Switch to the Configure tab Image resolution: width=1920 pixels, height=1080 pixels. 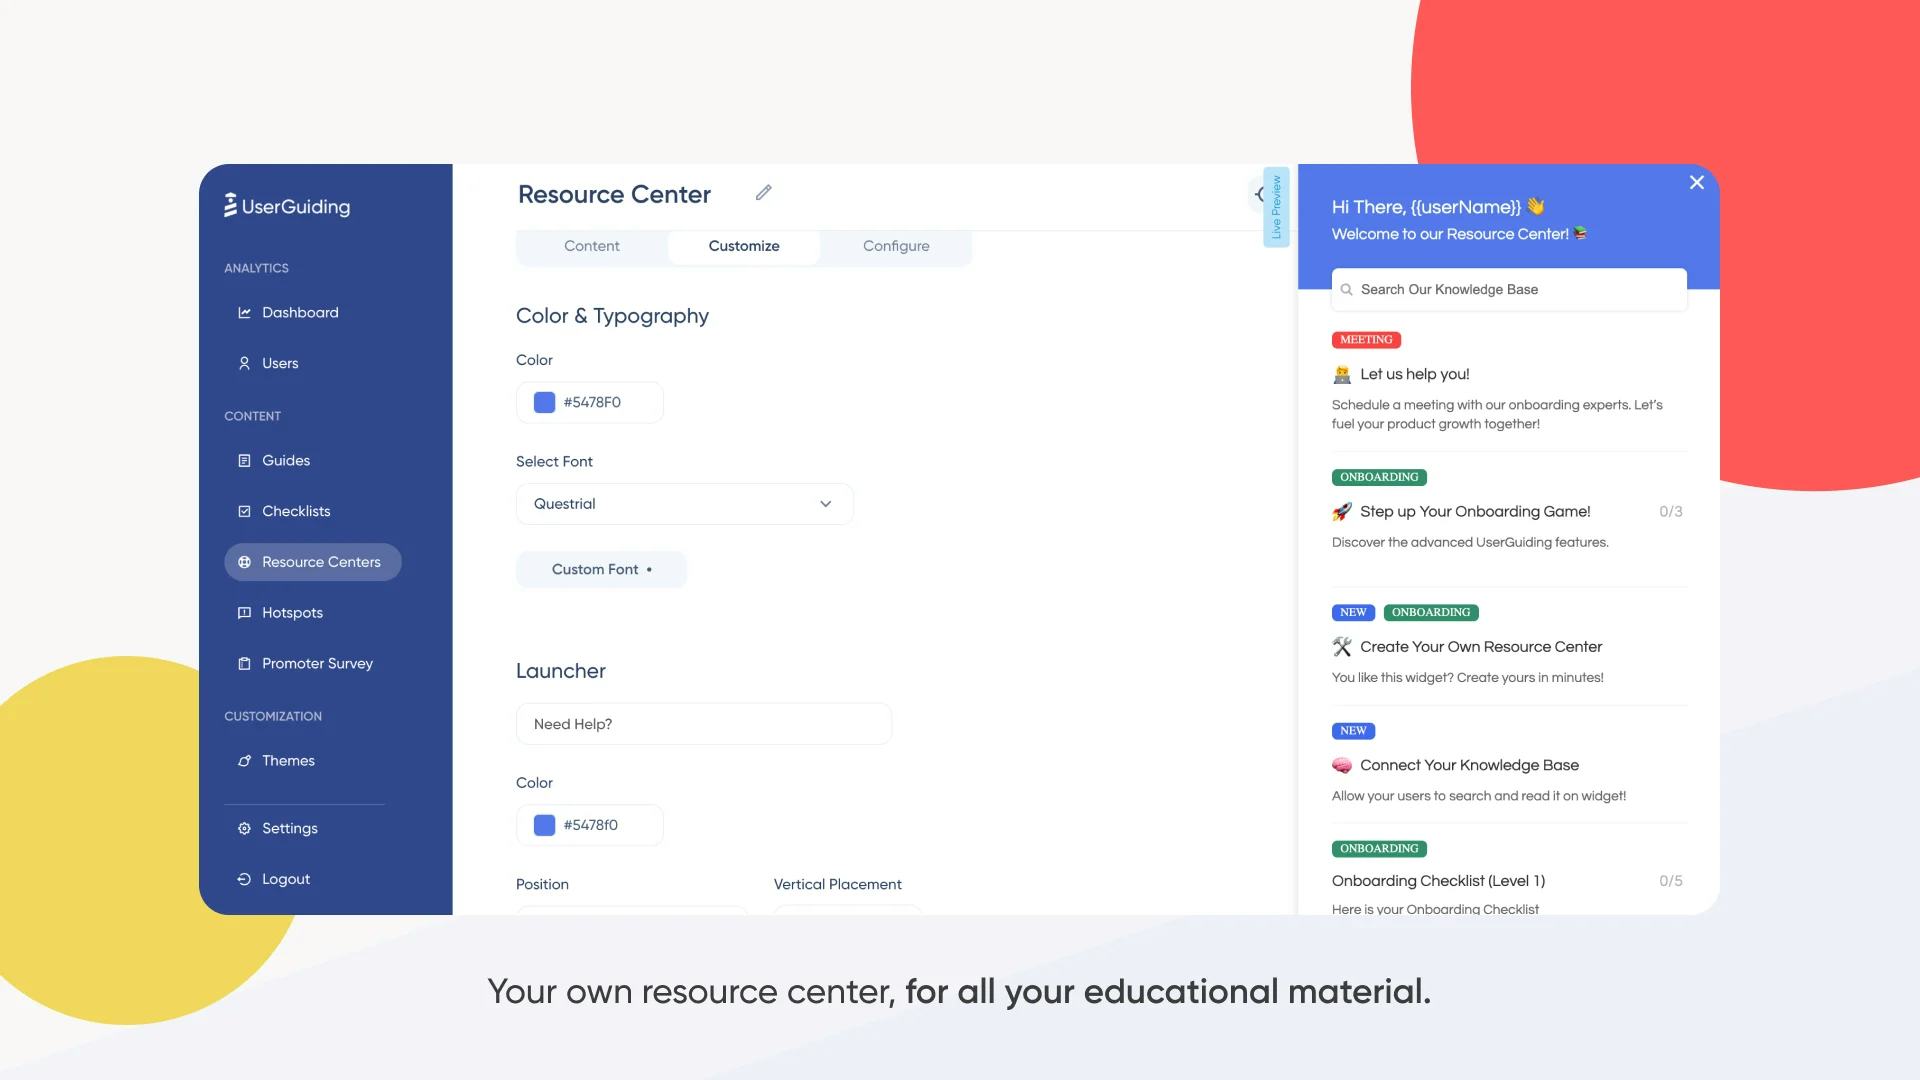point(897,245)
